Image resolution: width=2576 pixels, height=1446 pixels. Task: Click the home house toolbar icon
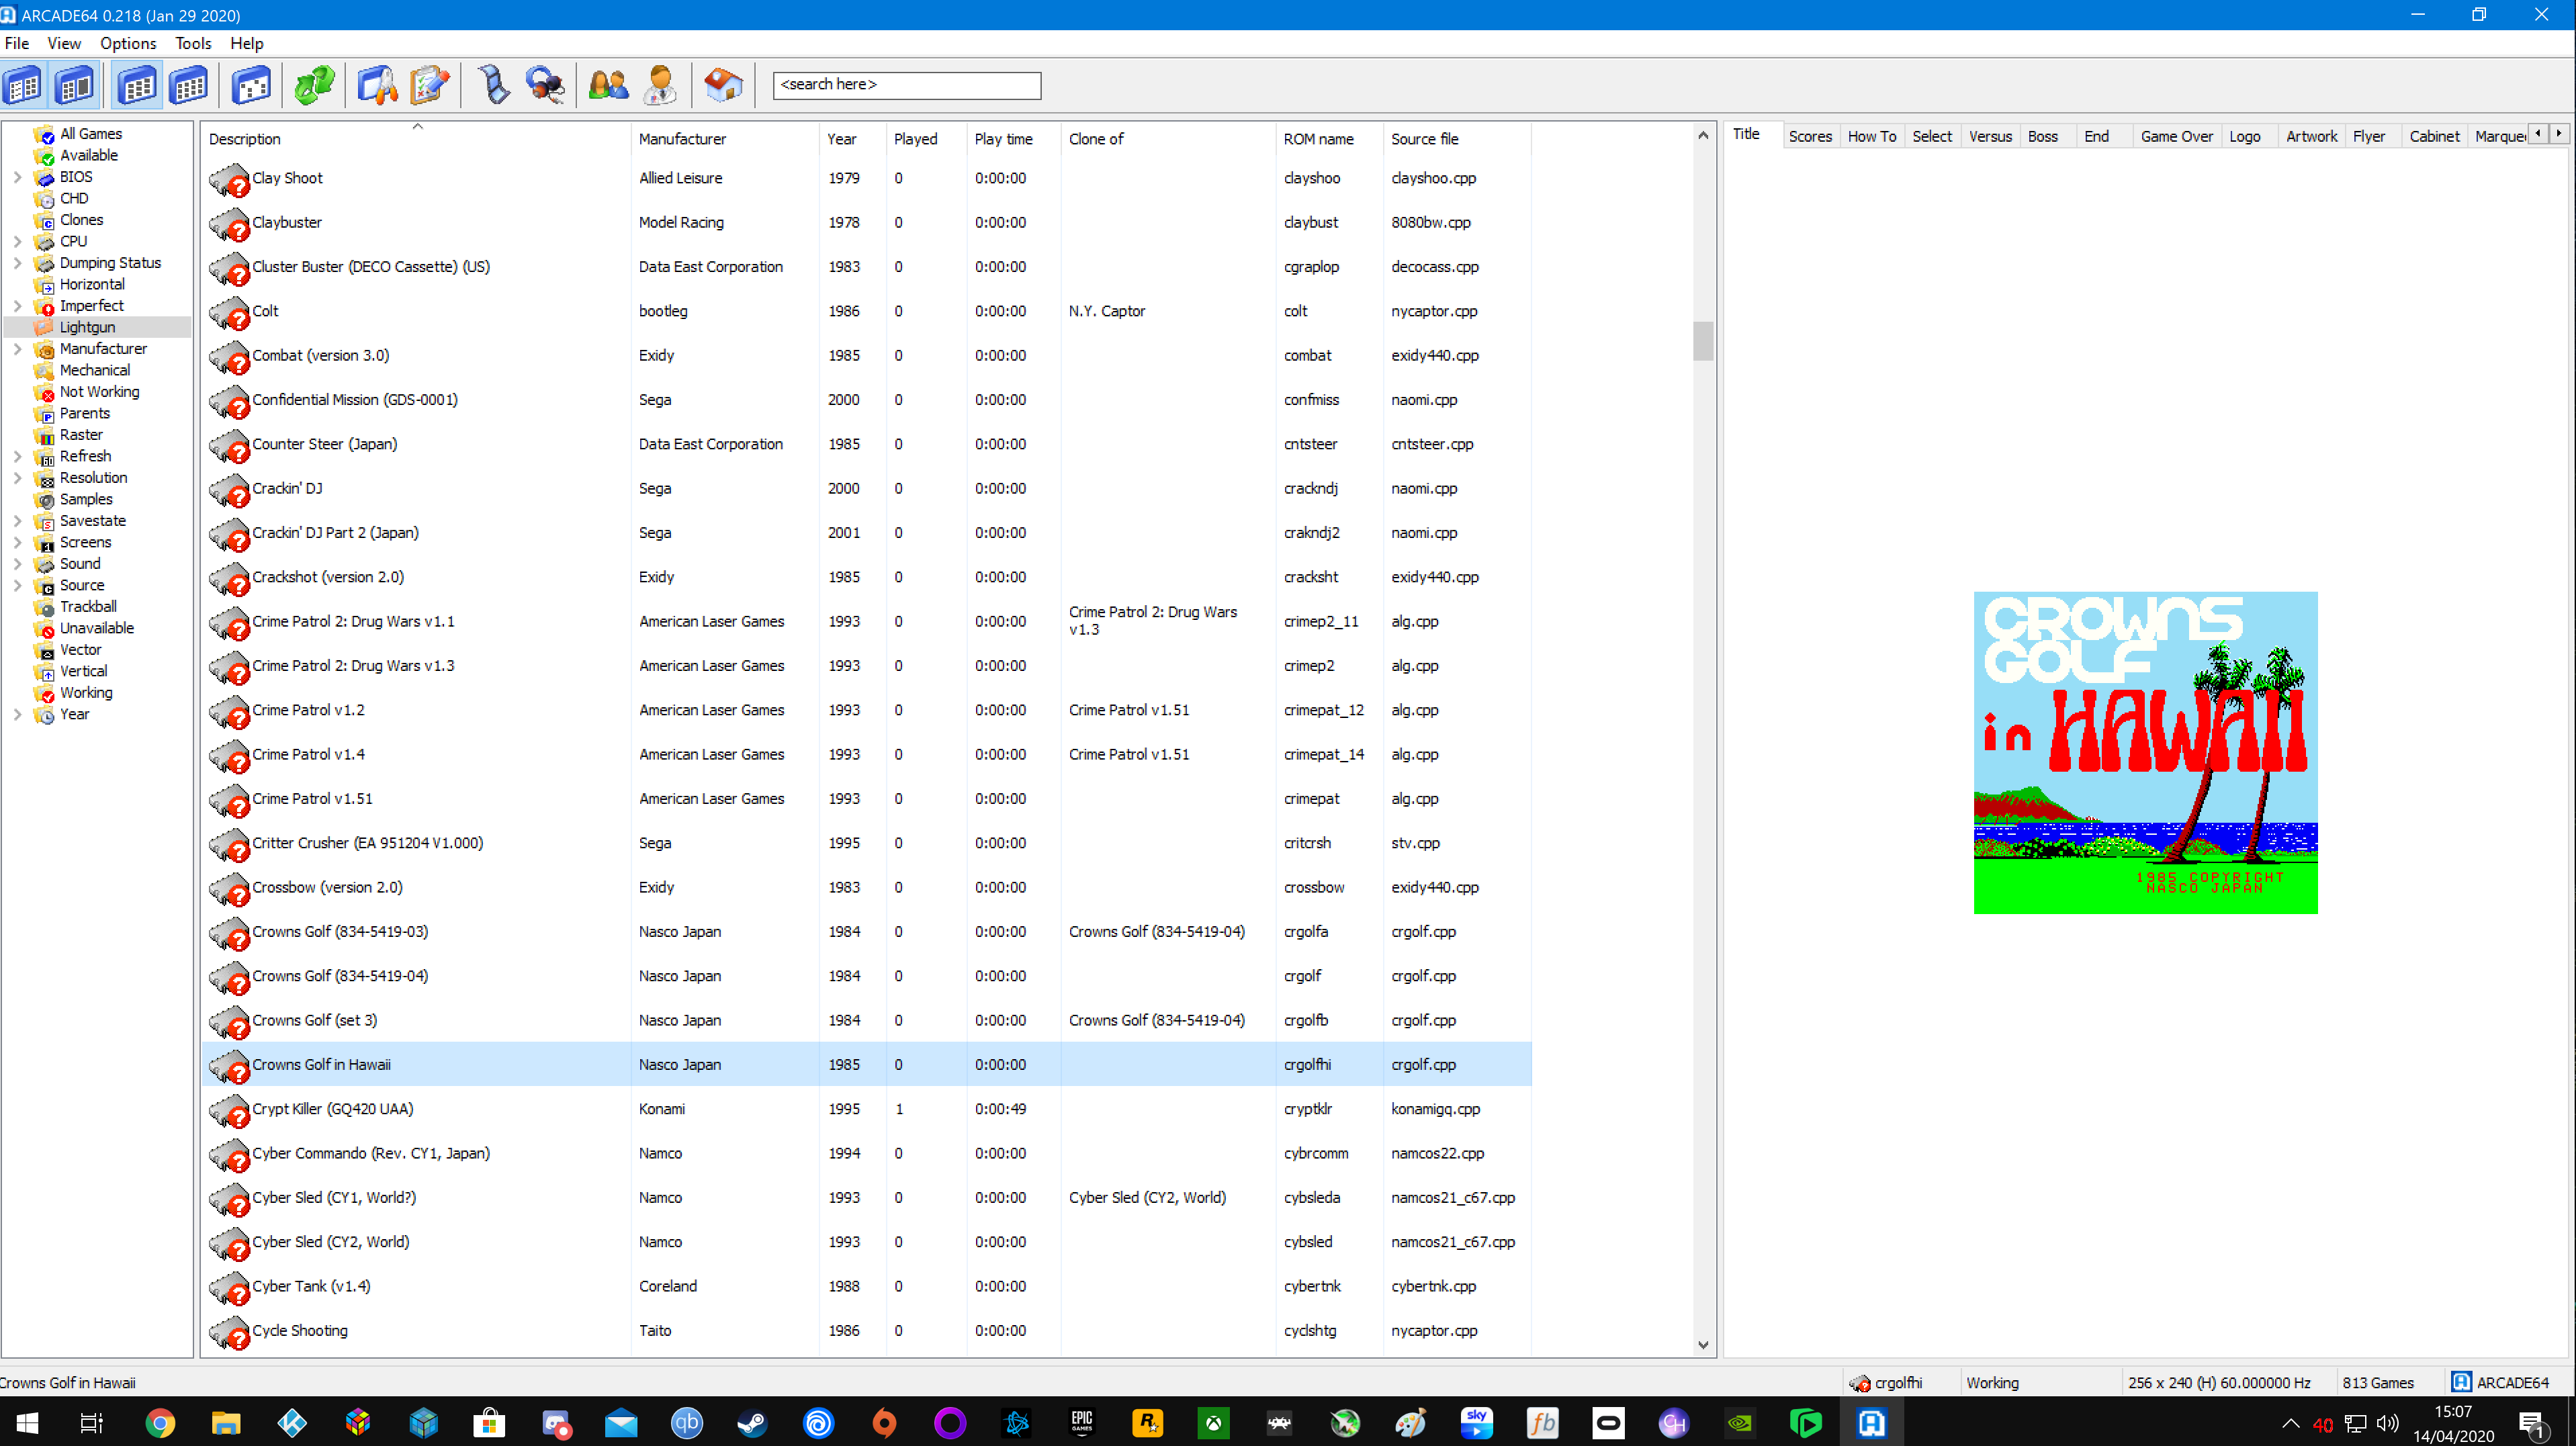tap(723, 85)
